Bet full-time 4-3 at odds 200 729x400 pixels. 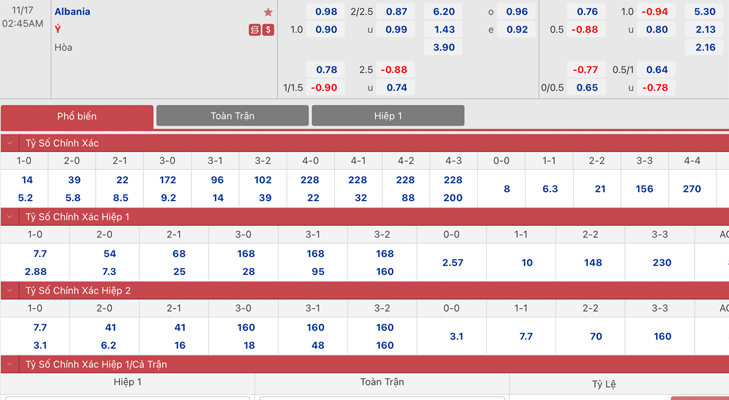point(453,198)
